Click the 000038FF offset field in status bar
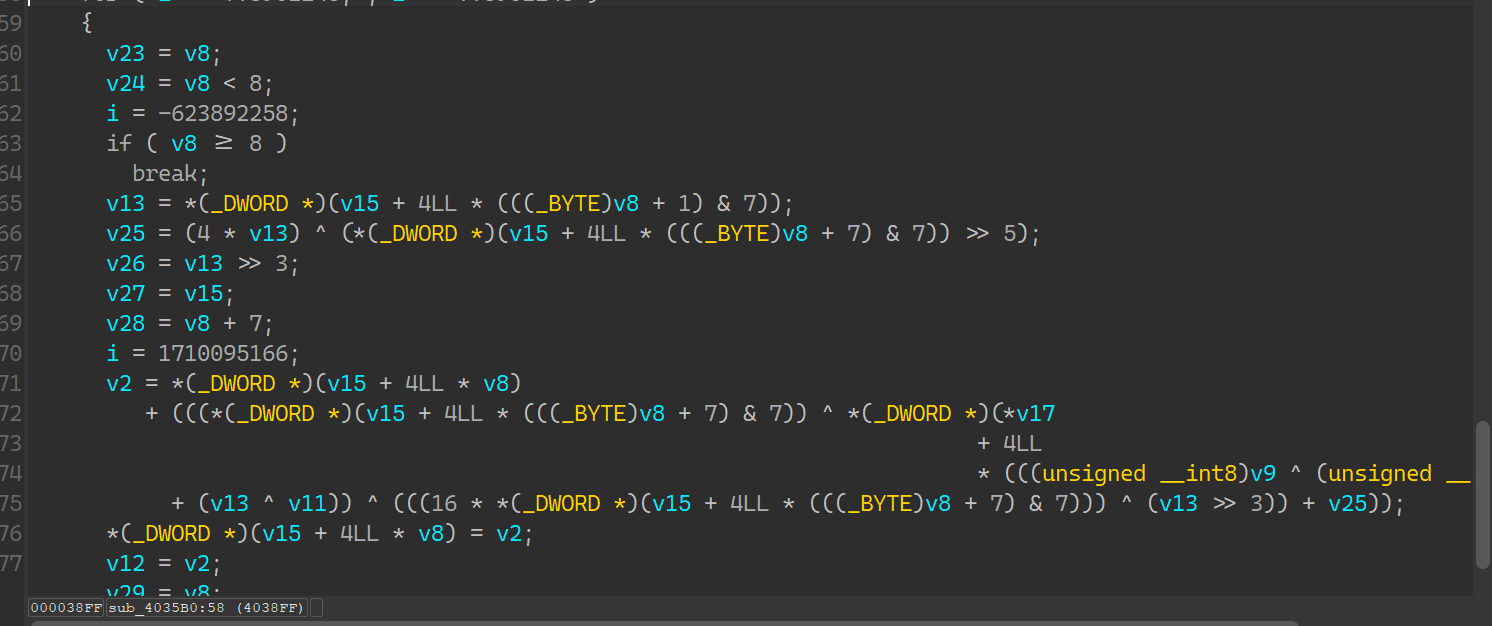1492x626 pixels. point(66,608)
